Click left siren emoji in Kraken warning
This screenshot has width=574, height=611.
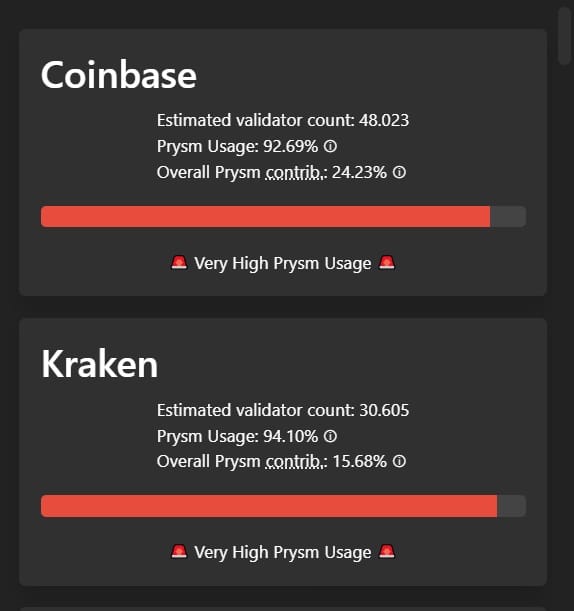(x=179, y=552)
